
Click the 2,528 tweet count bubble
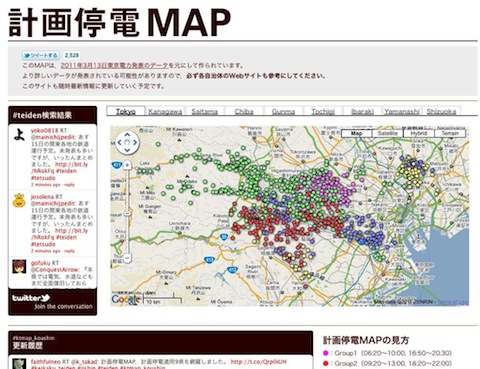point(72,55)
